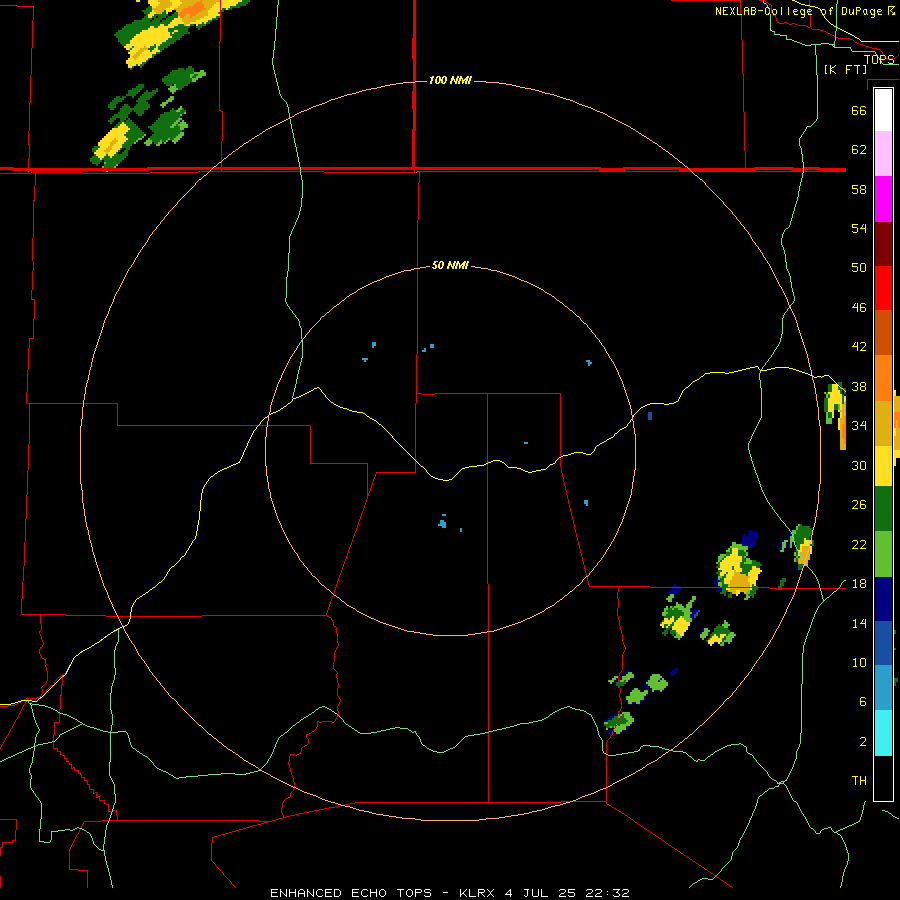Click legend value "30"

click(859, 465)
